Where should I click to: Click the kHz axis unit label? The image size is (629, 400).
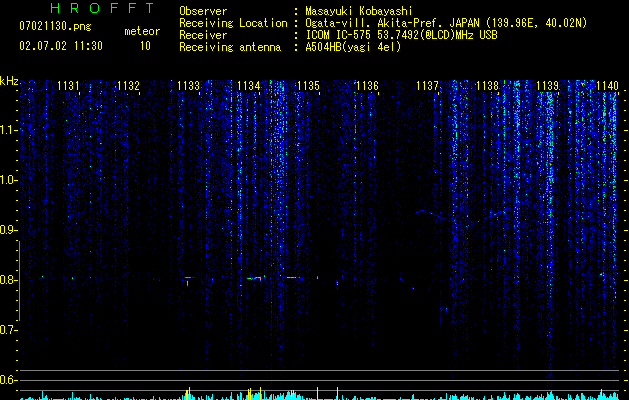coord(9,81)
